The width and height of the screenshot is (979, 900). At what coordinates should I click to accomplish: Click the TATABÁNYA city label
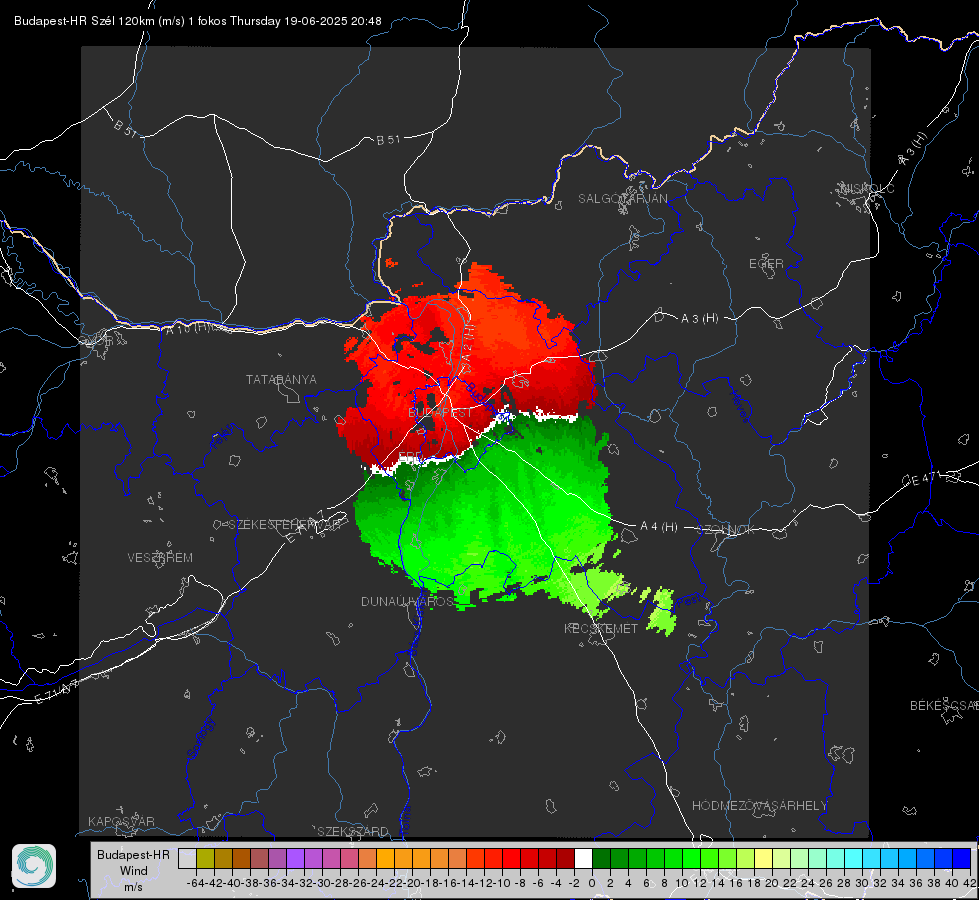tap(281, 379)
